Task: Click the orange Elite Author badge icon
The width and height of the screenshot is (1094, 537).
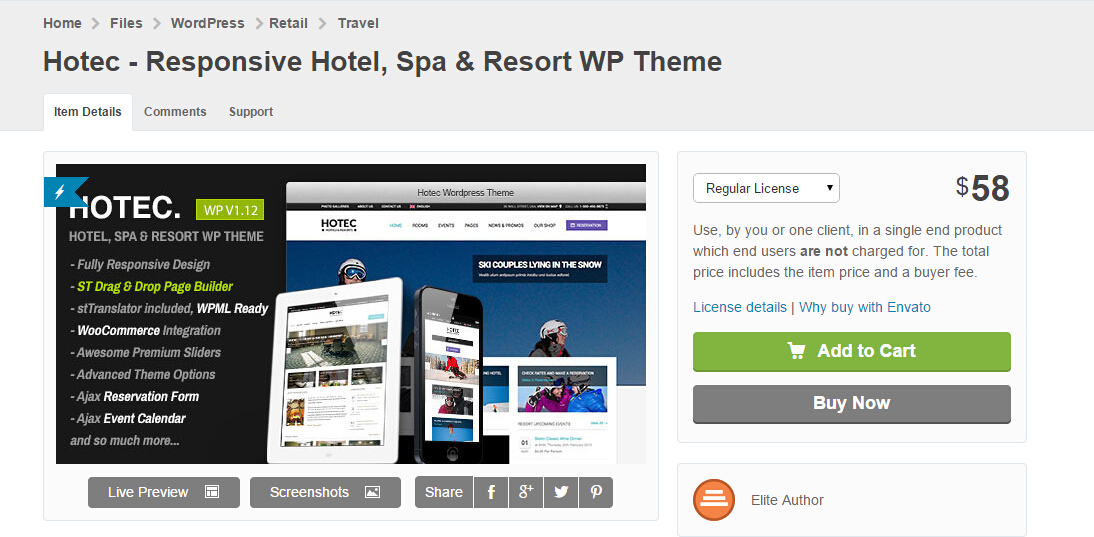Action: [714, 500]
